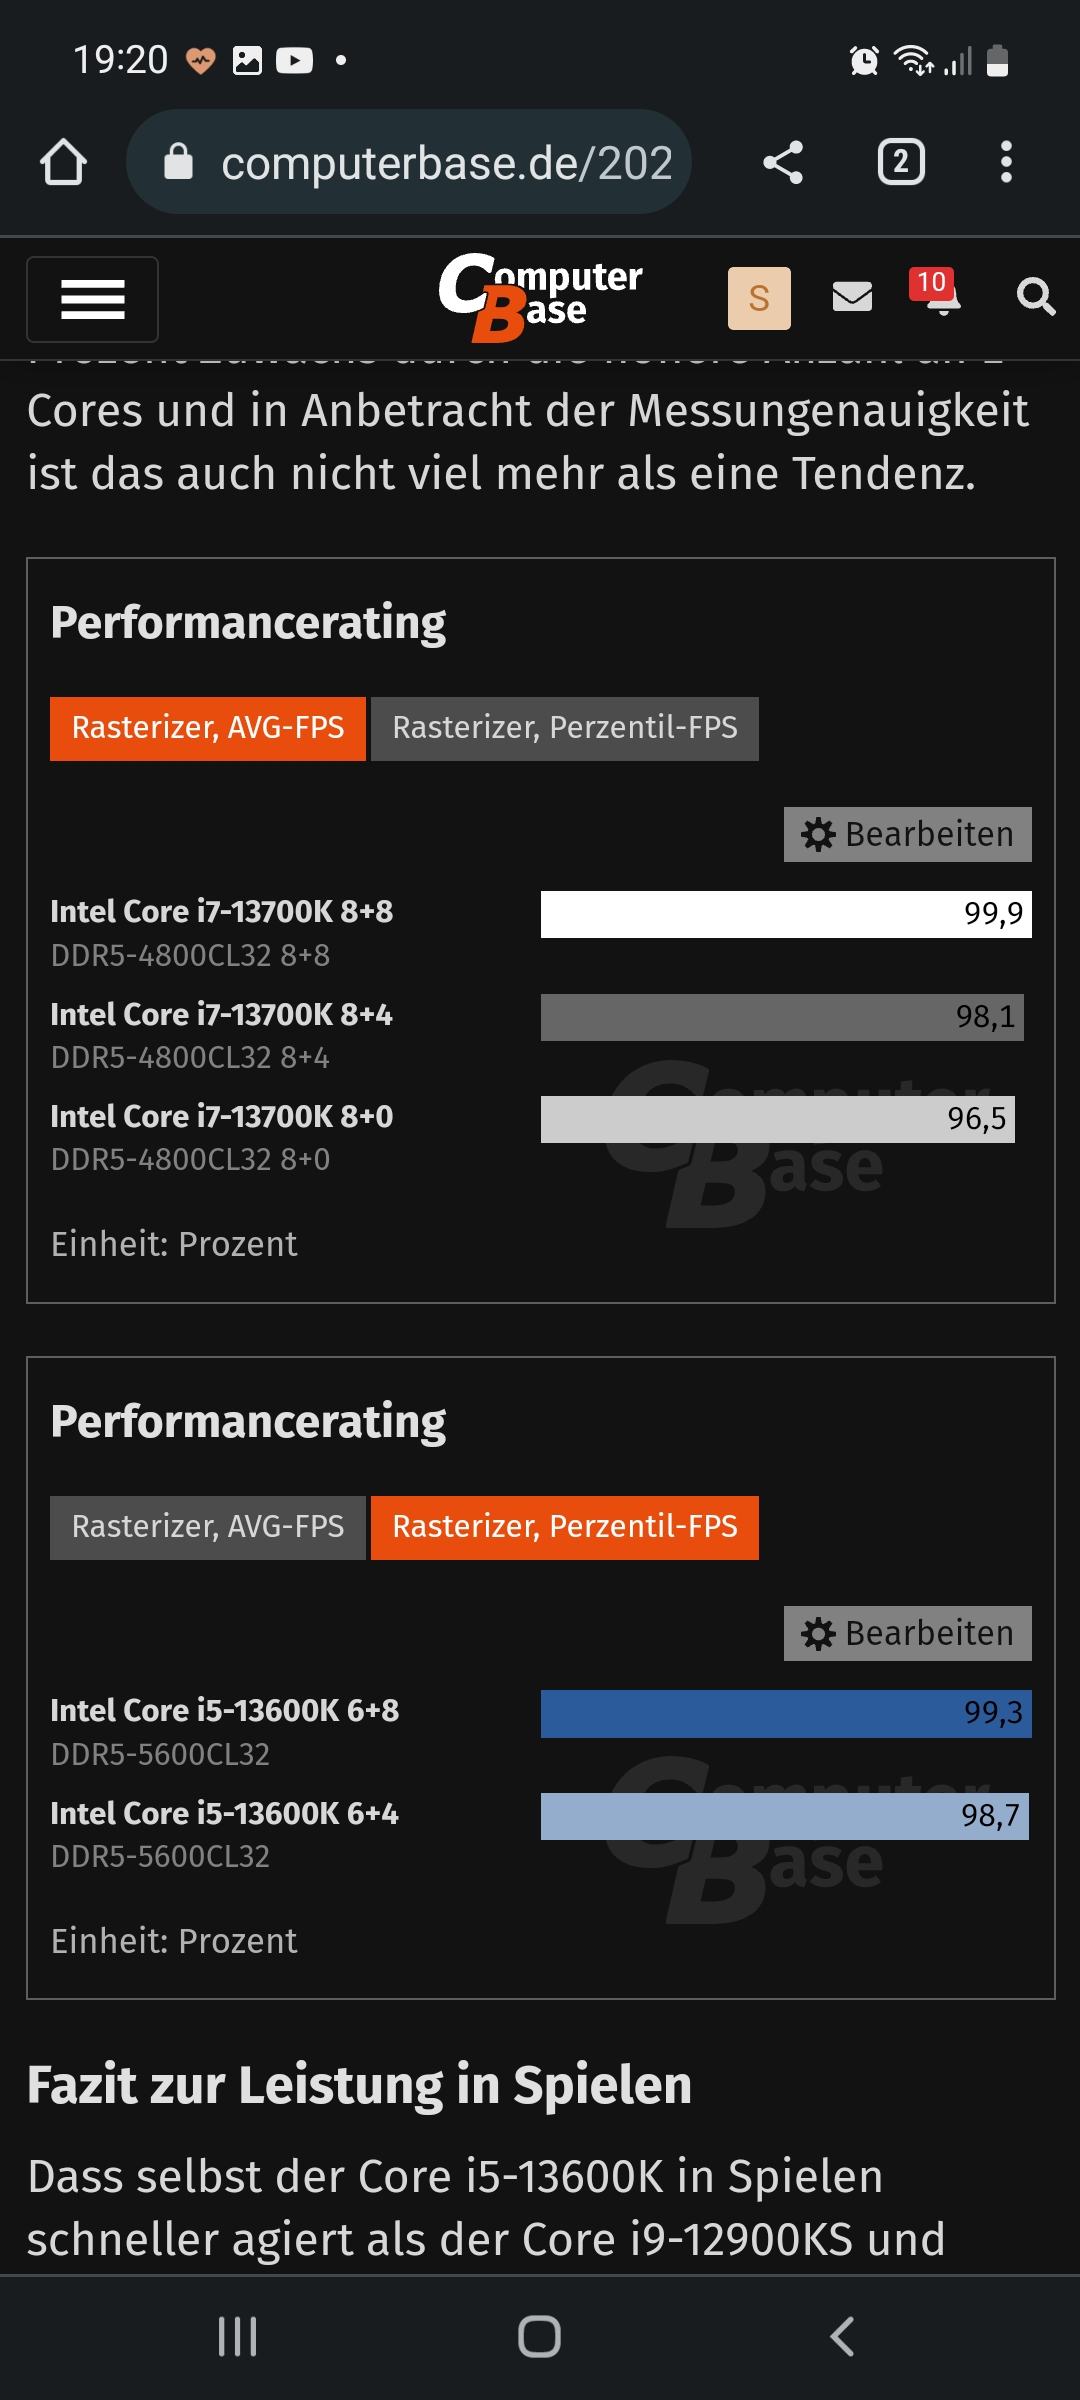Select active Rasterizer, AVG-FPS tab in first chart
Image resolution: width=1080 pixels, height=2400 pixels.
(x=208, y=728)
